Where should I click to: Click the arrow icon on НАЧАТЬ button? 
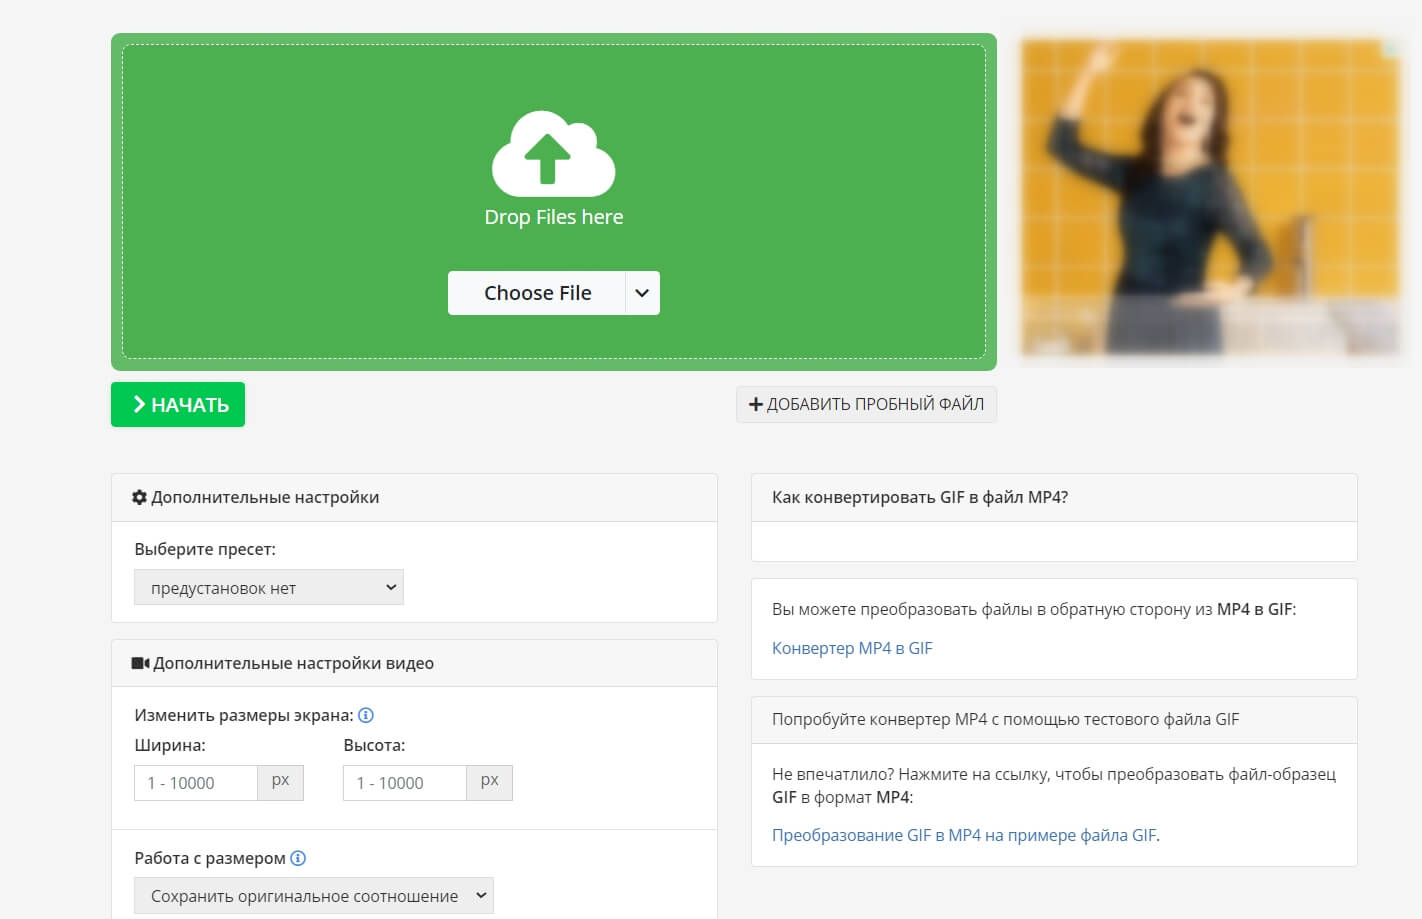139,404
